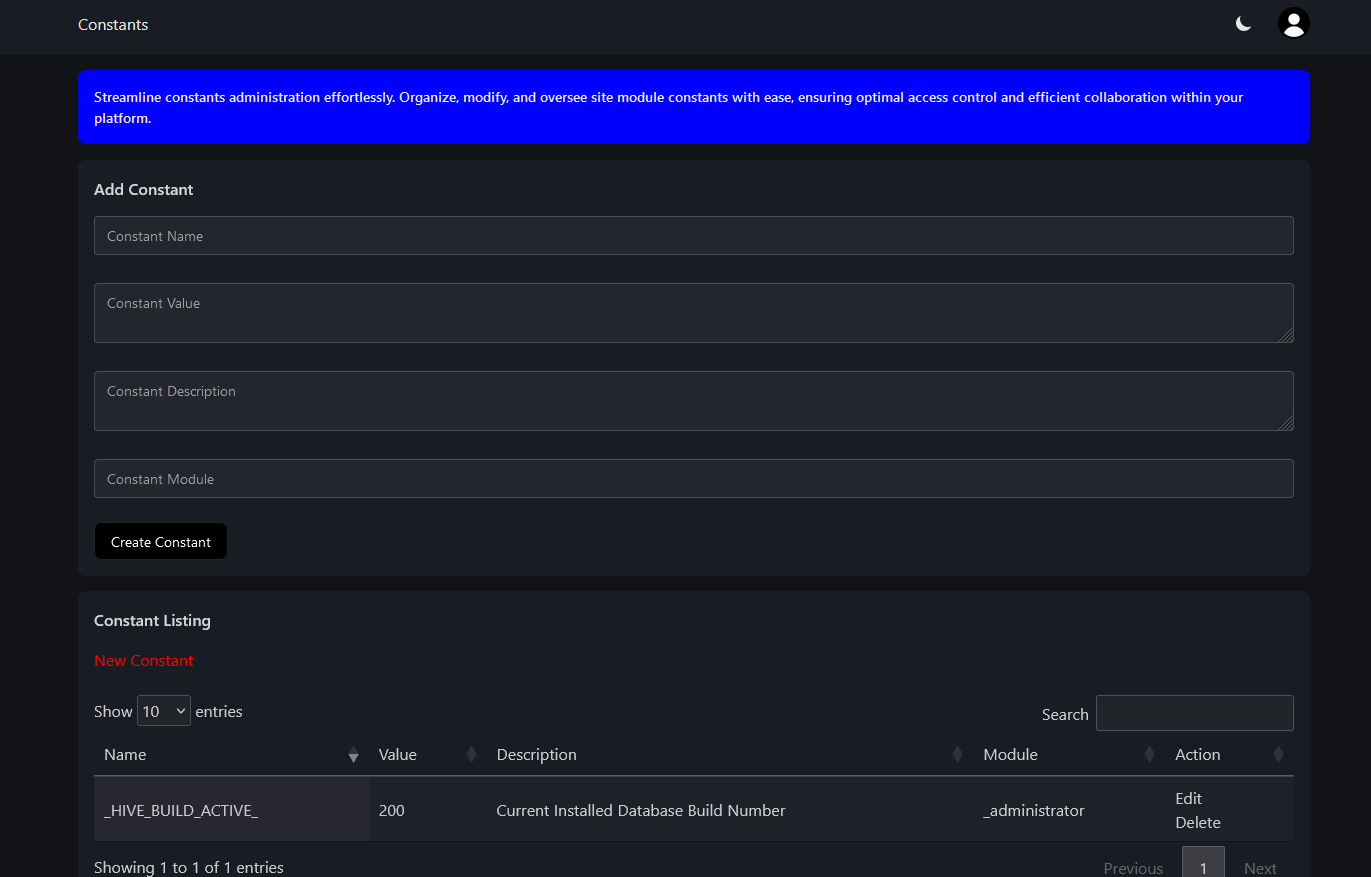This screenshot has width=1371, height=877.
Task: Focus the Constant Value text area
Action: tap(693, 313)
